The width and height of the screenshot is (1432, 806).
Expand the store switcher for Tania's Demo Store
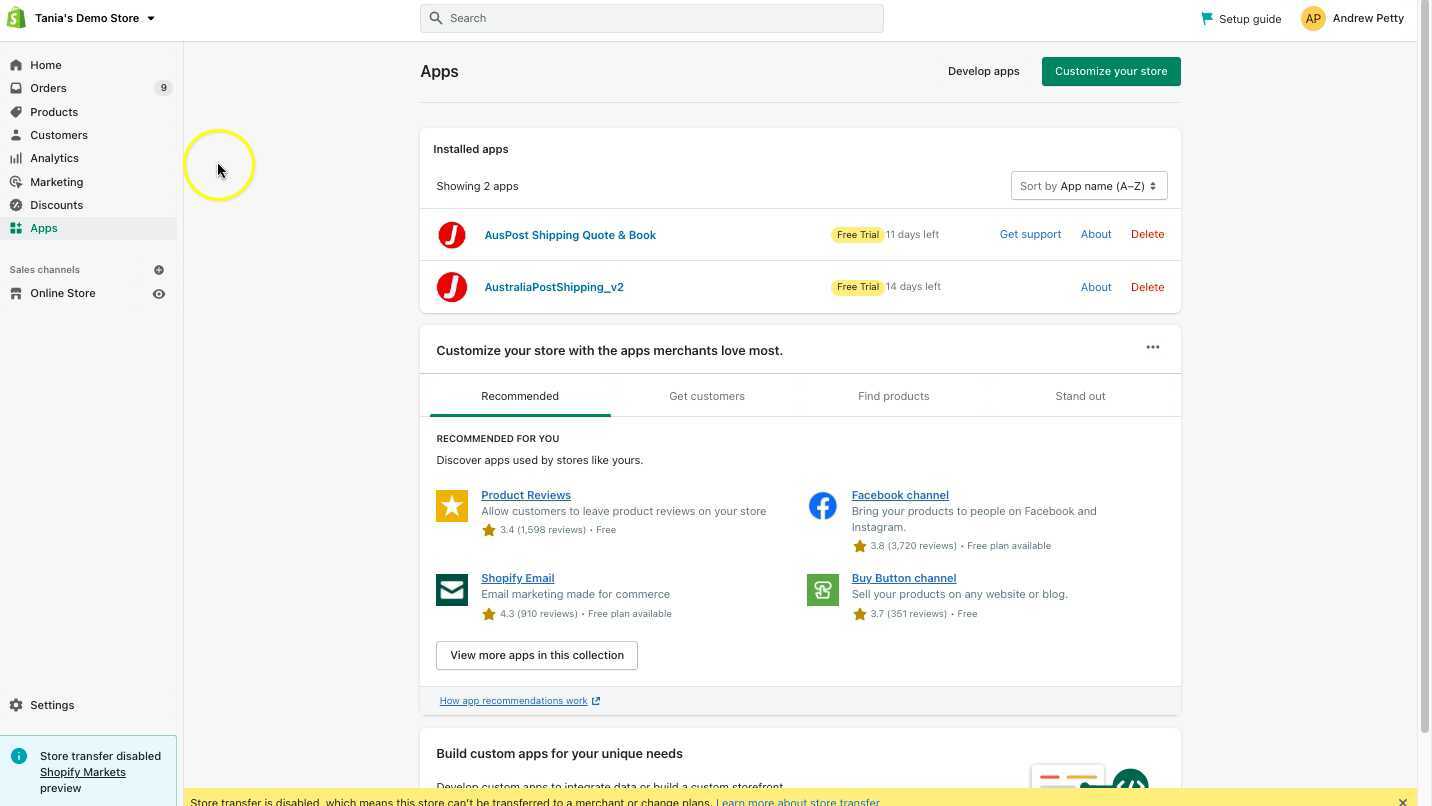point(150,17)
